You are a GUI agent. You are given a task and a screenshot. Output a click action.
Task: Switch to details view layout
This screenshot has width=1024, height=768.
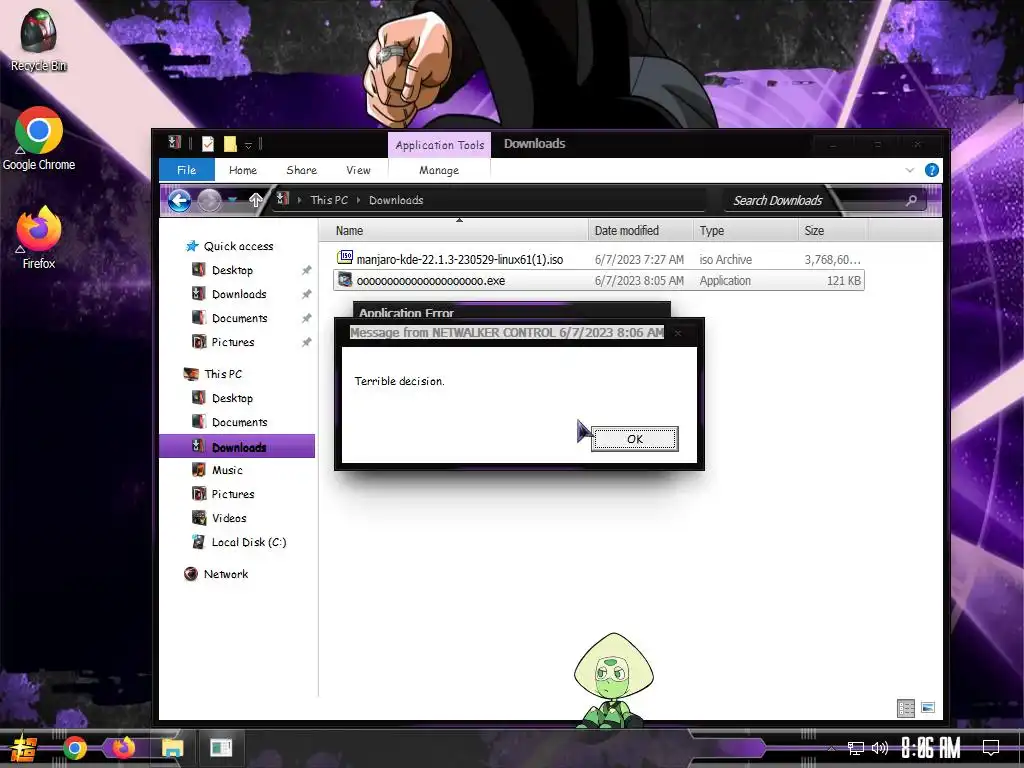[906, 708]
